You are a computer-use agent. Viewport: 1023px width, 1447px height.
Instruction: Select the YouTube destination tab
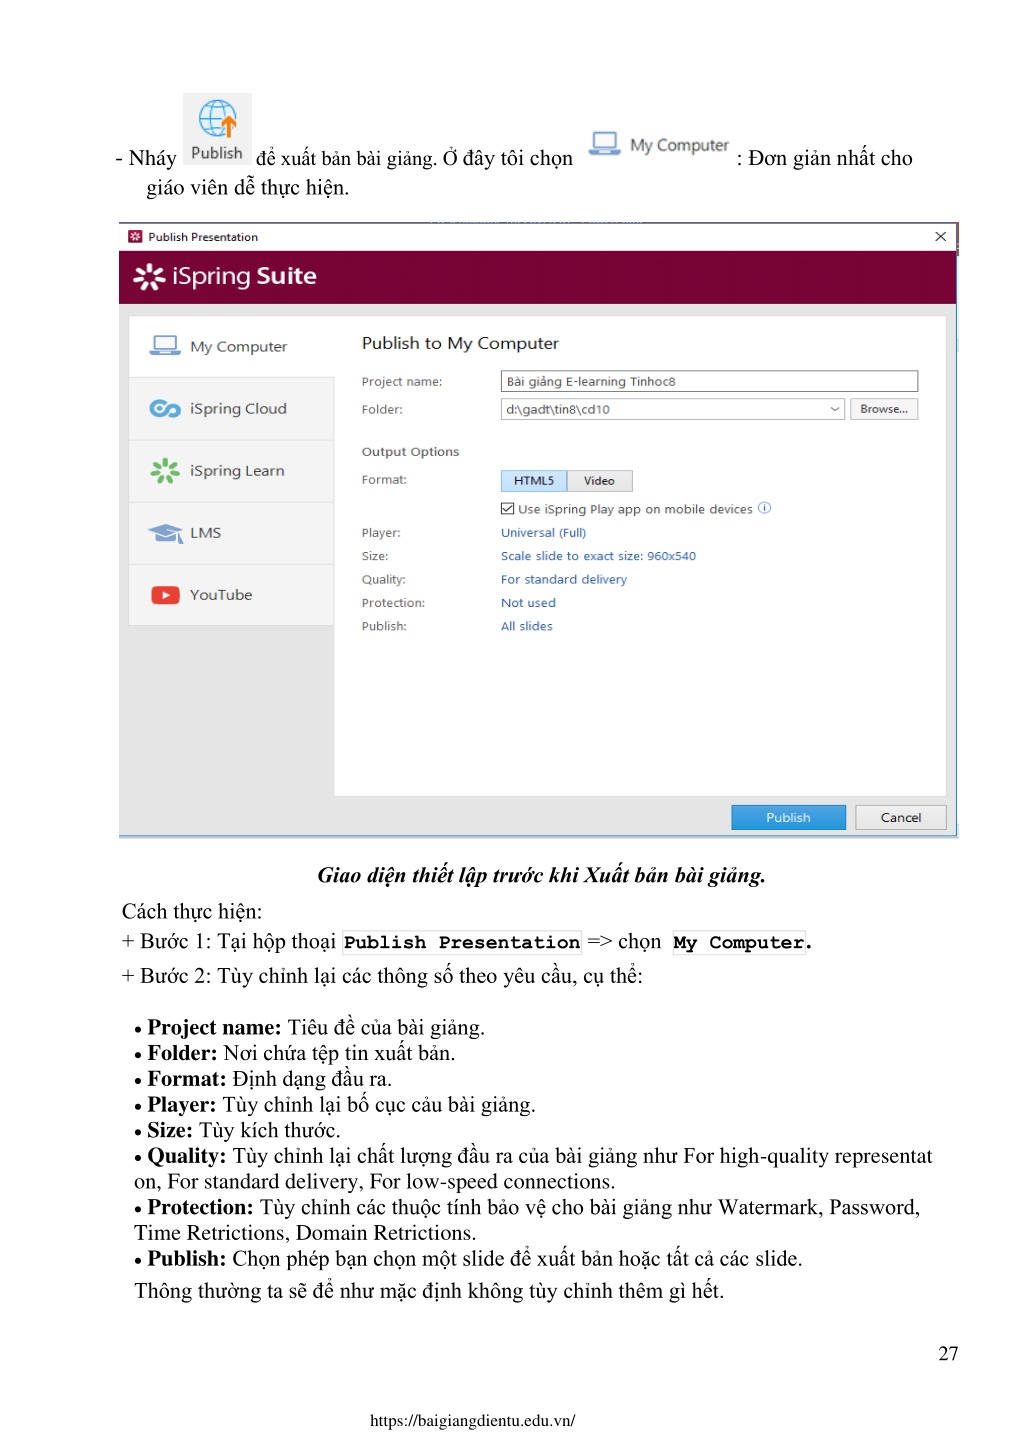(231, 595)
